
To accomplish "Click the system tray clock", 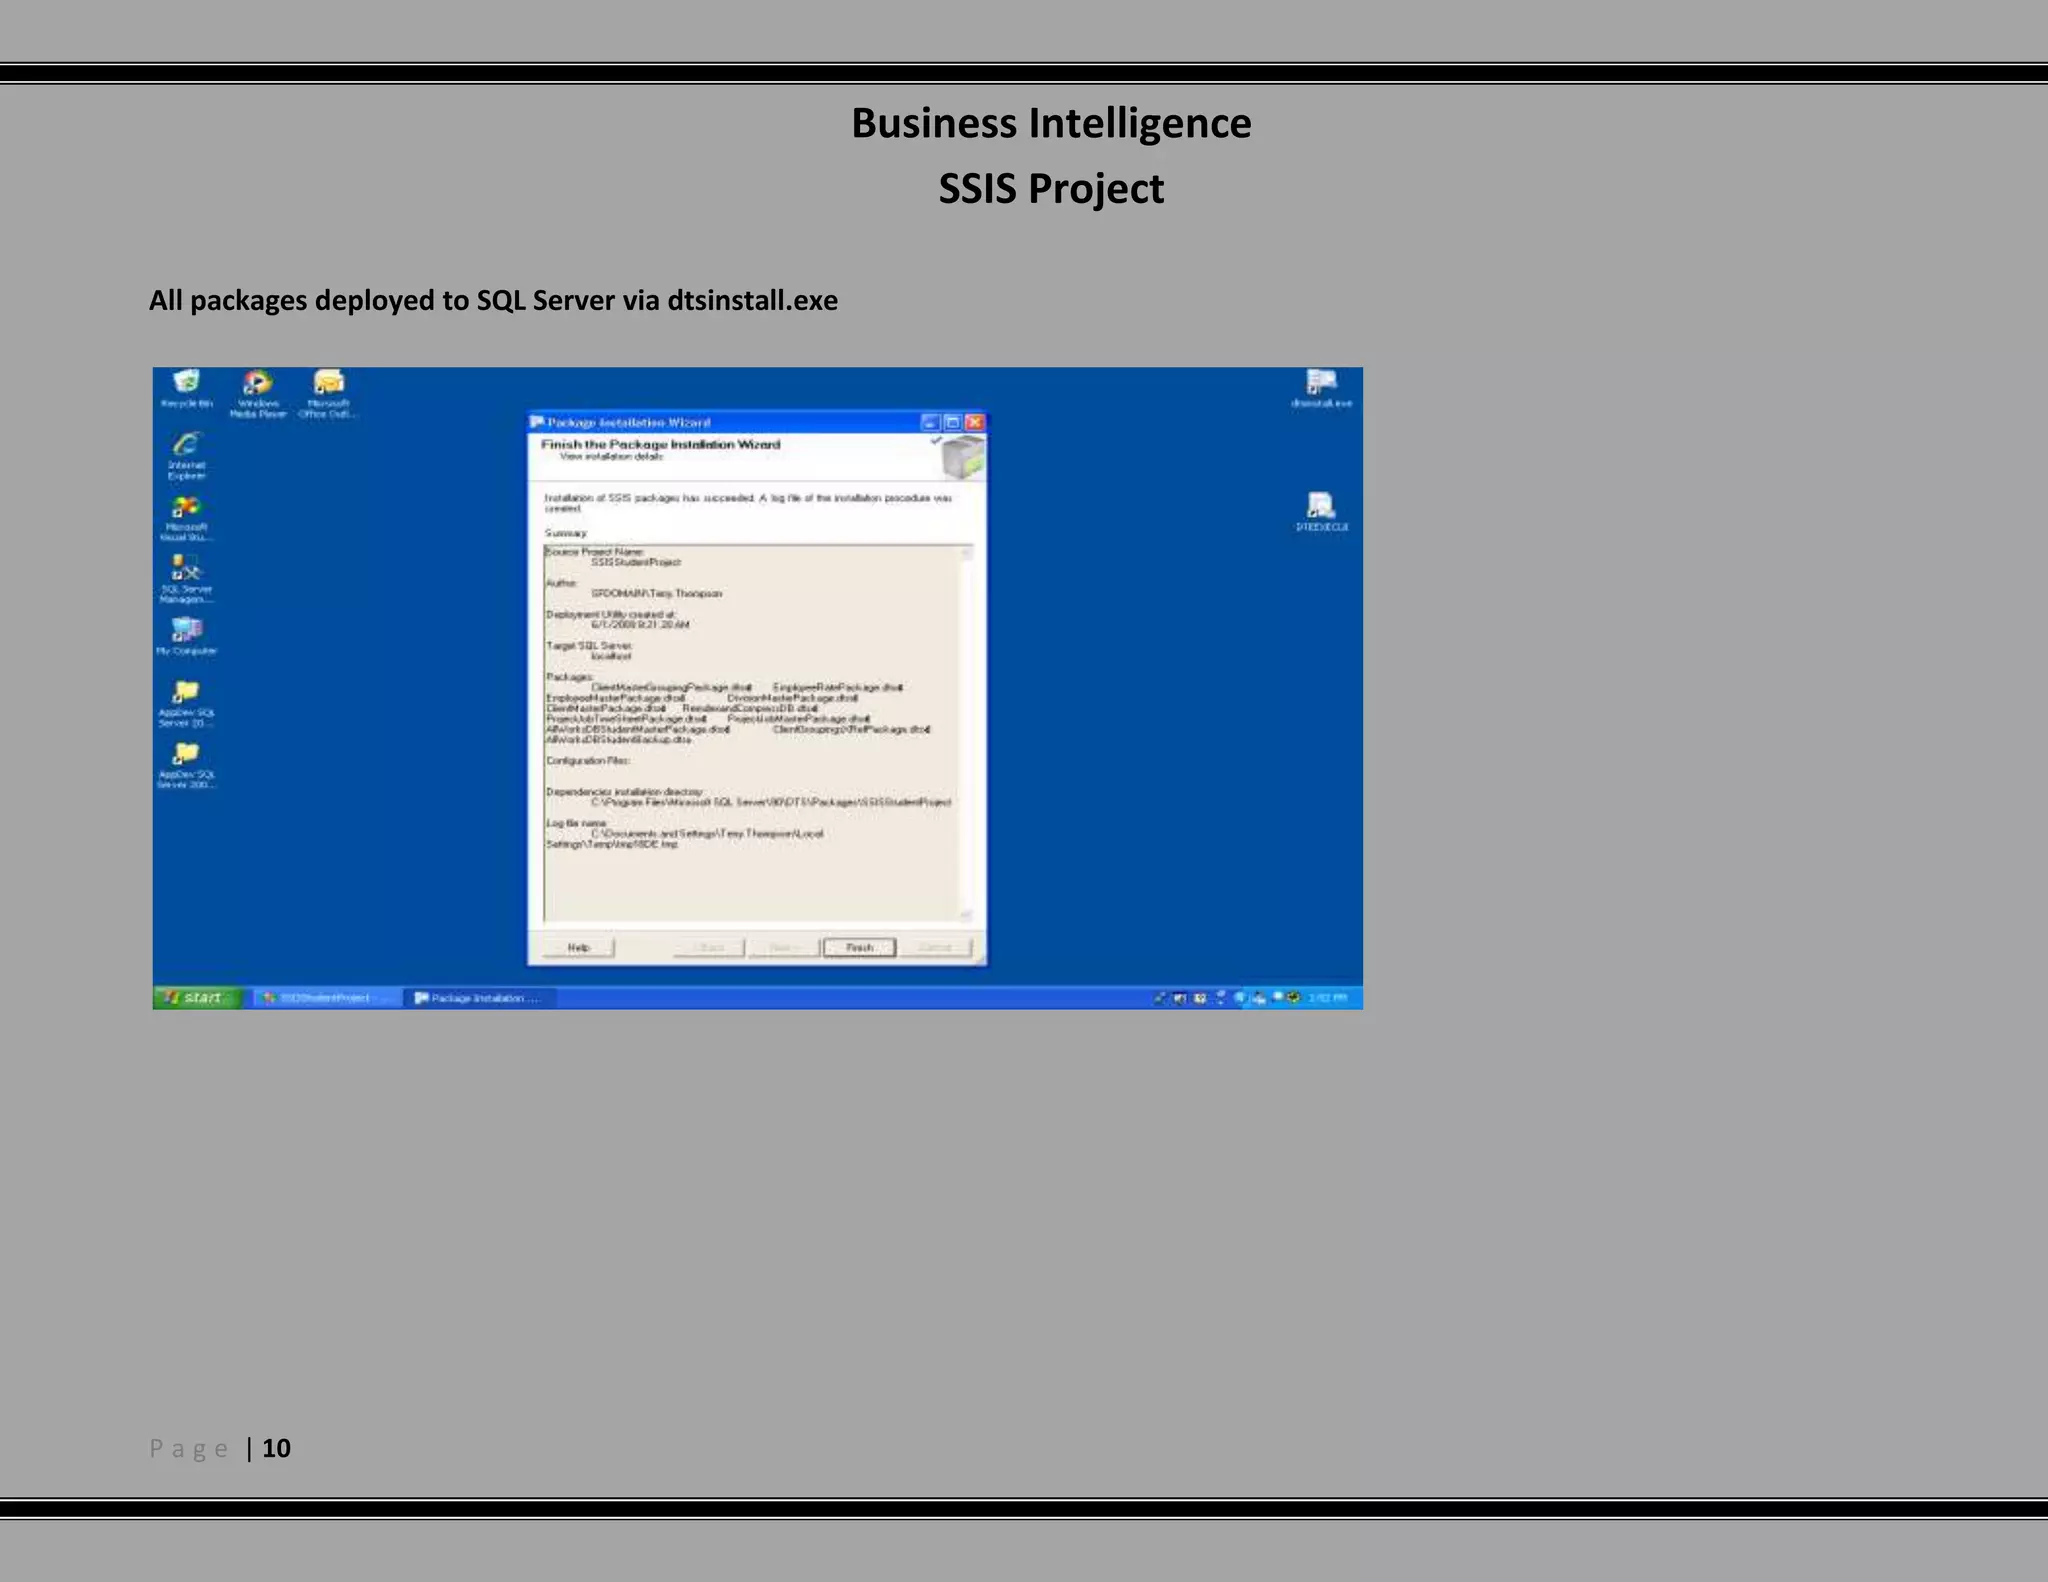I will click(x=1327, y=998).
